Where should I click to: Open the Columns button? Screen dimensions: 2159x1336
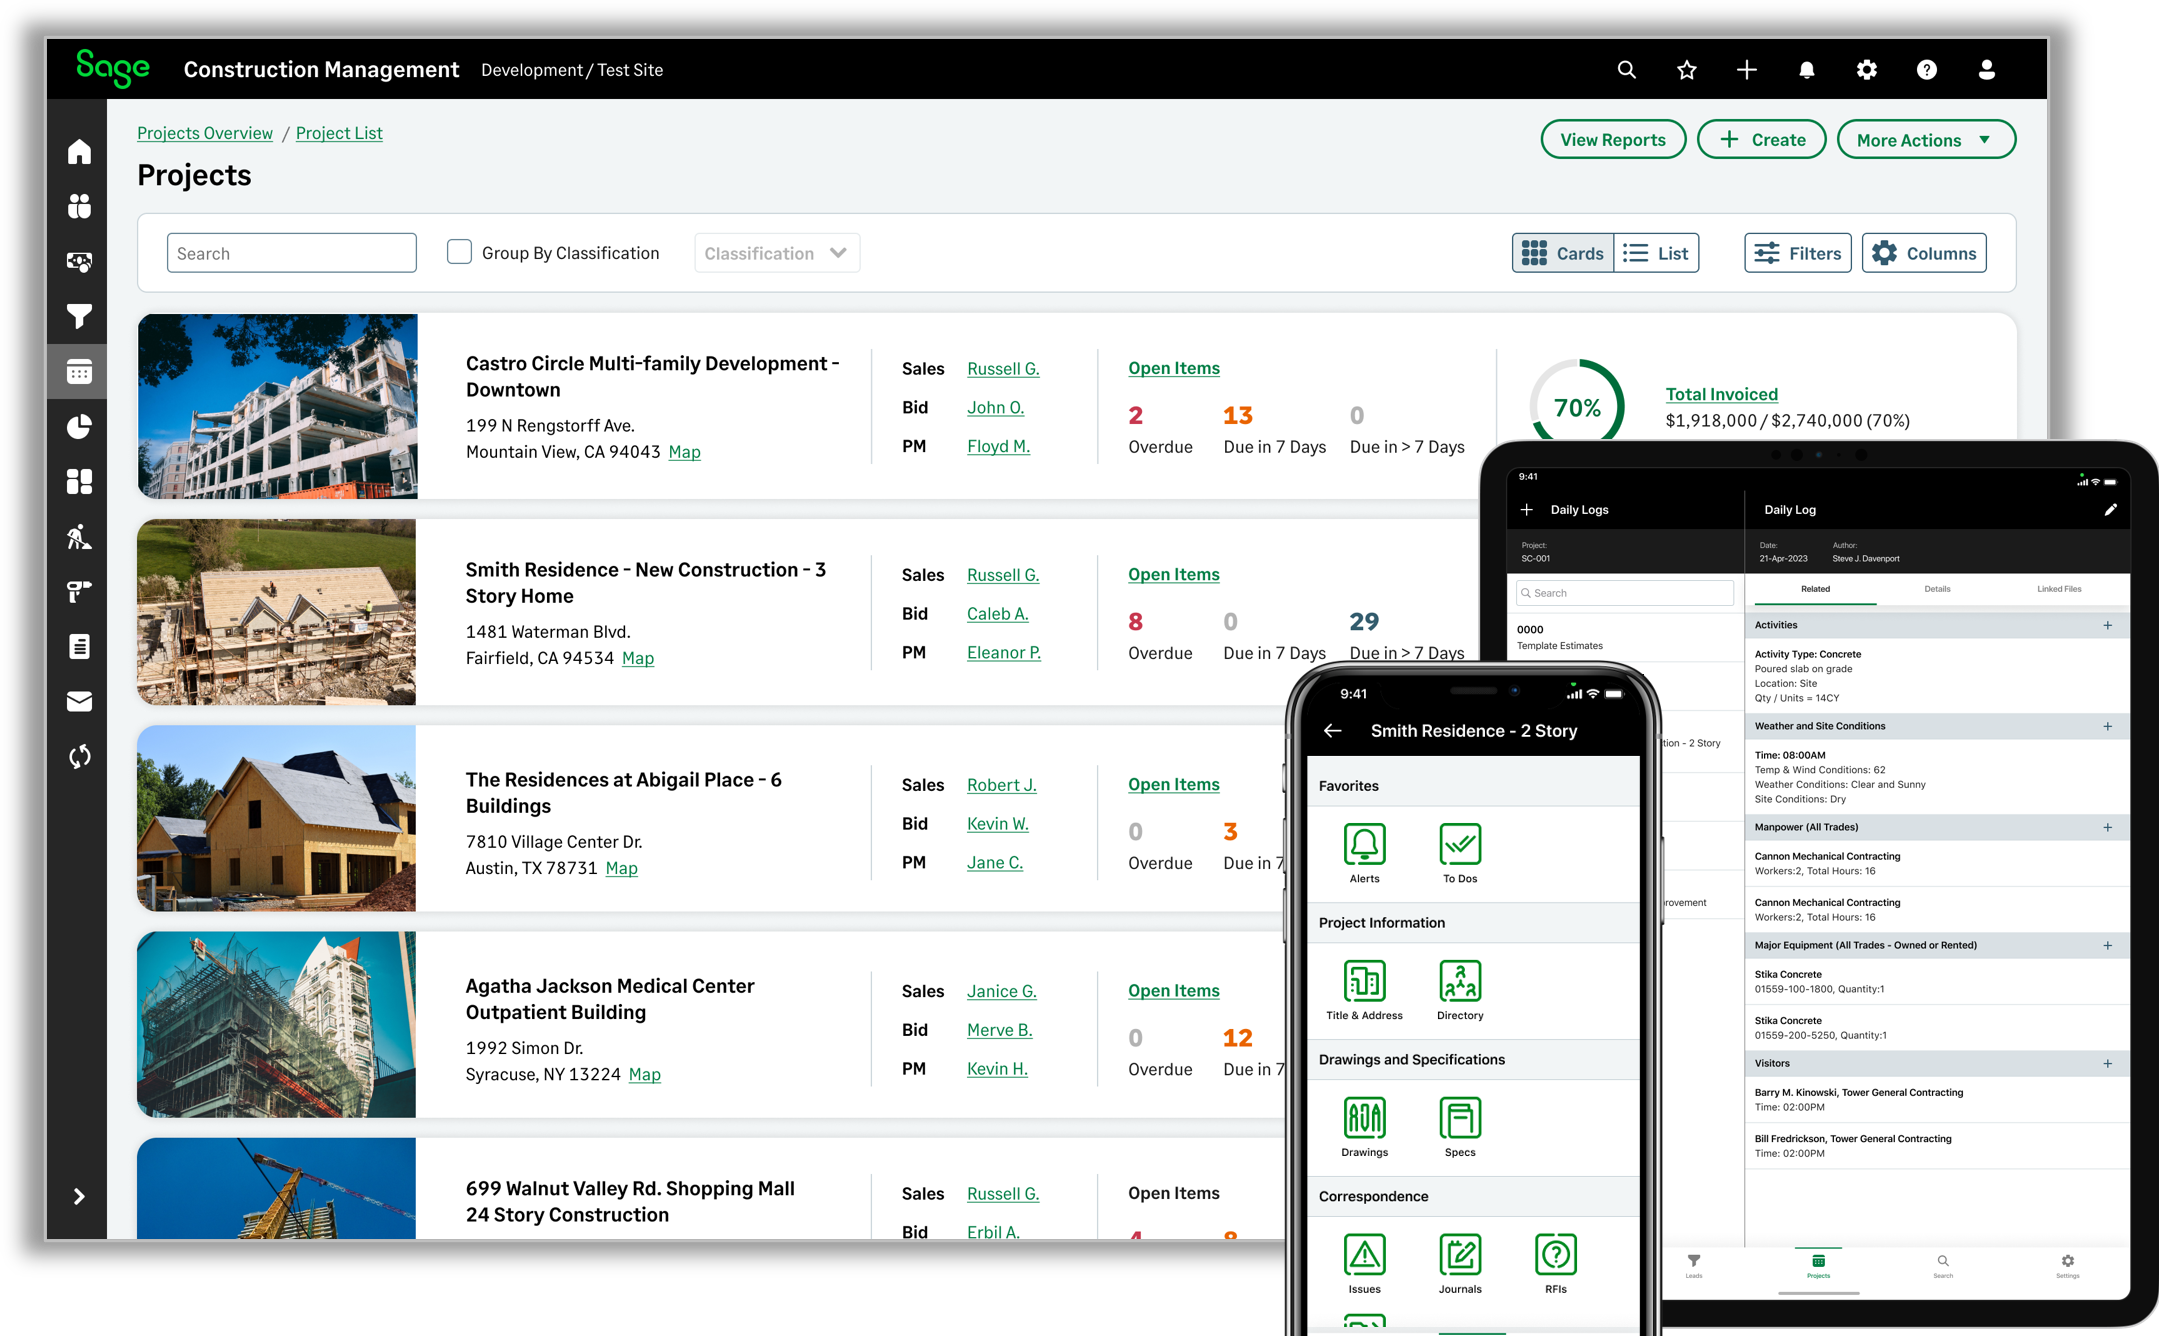tap(1924, 253)
